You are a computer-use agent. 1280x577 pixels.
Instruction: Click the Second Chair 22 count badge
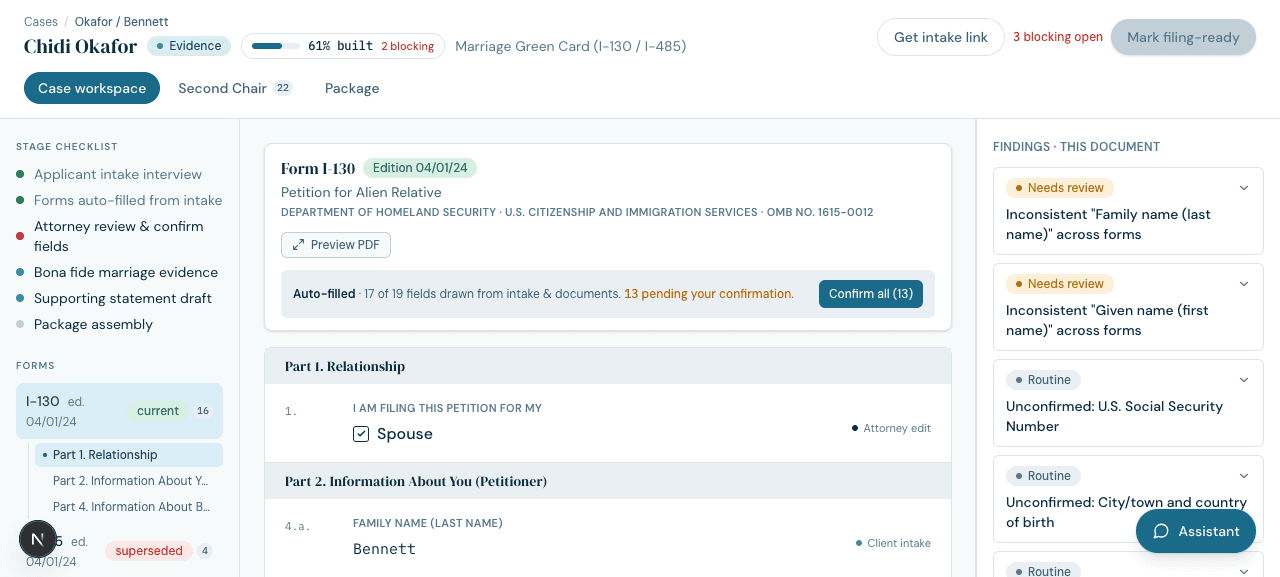pos(283,88)
